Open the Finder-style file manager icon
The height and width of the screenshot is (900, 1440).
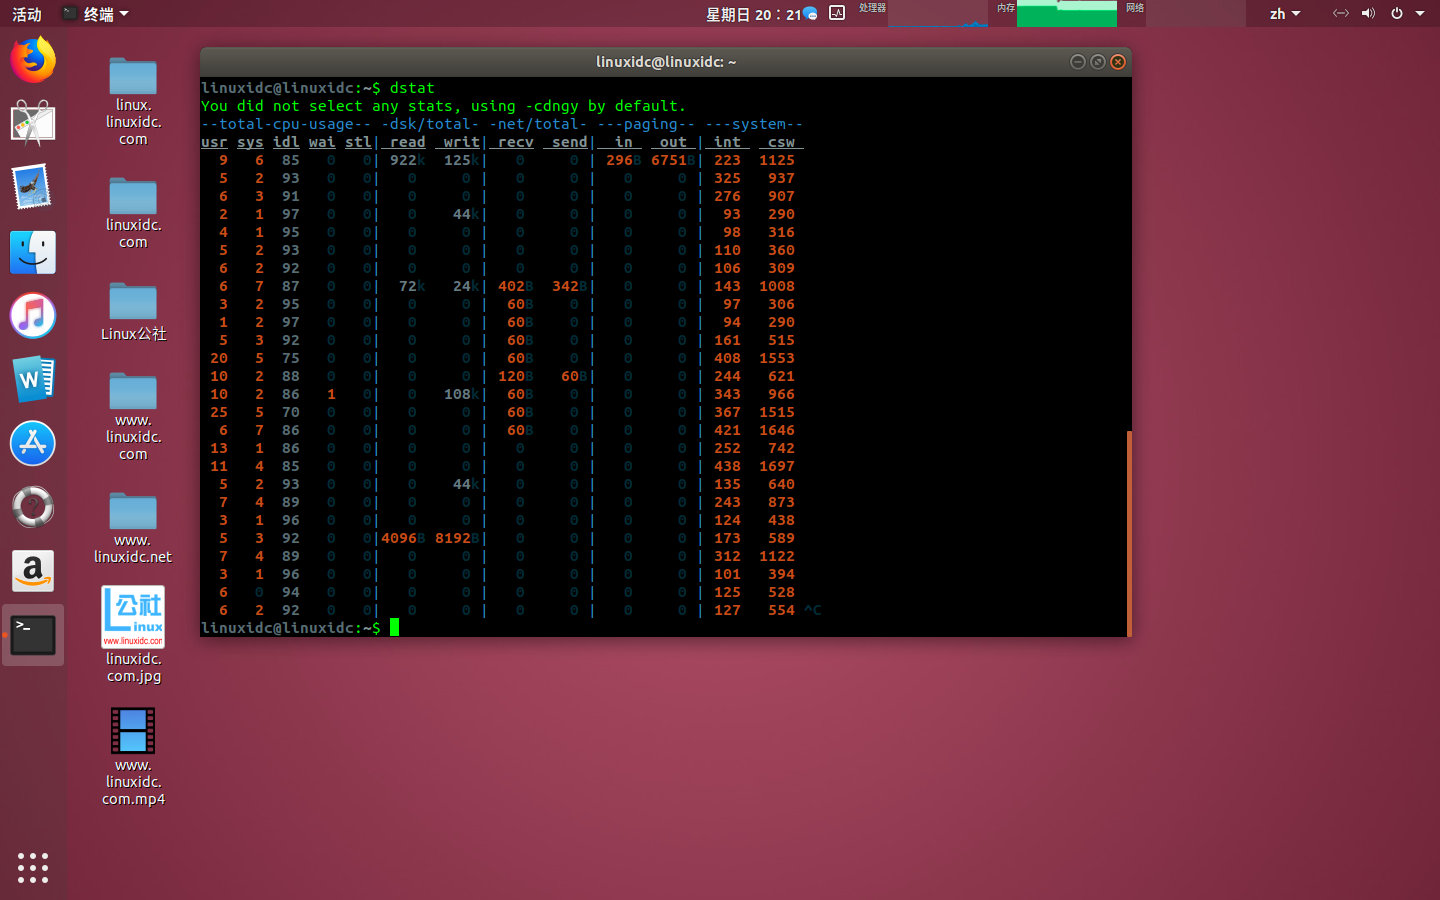pos(33,252)
